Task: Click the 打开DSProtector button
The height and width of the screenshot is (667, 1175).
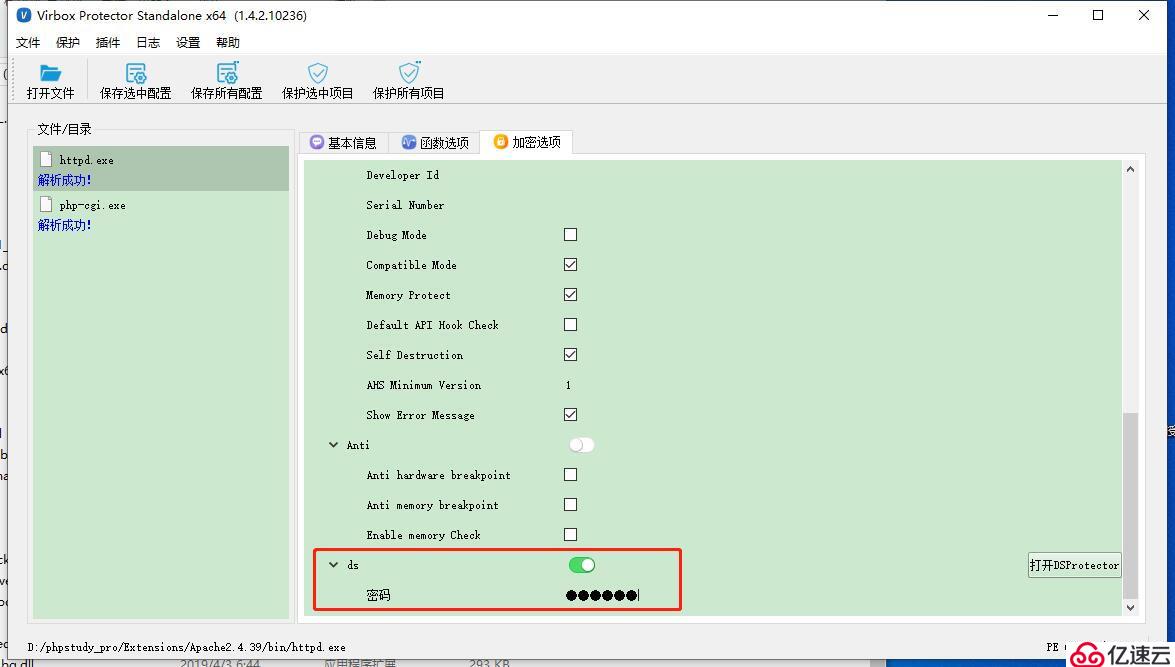Action: [x=1075, y=565]
